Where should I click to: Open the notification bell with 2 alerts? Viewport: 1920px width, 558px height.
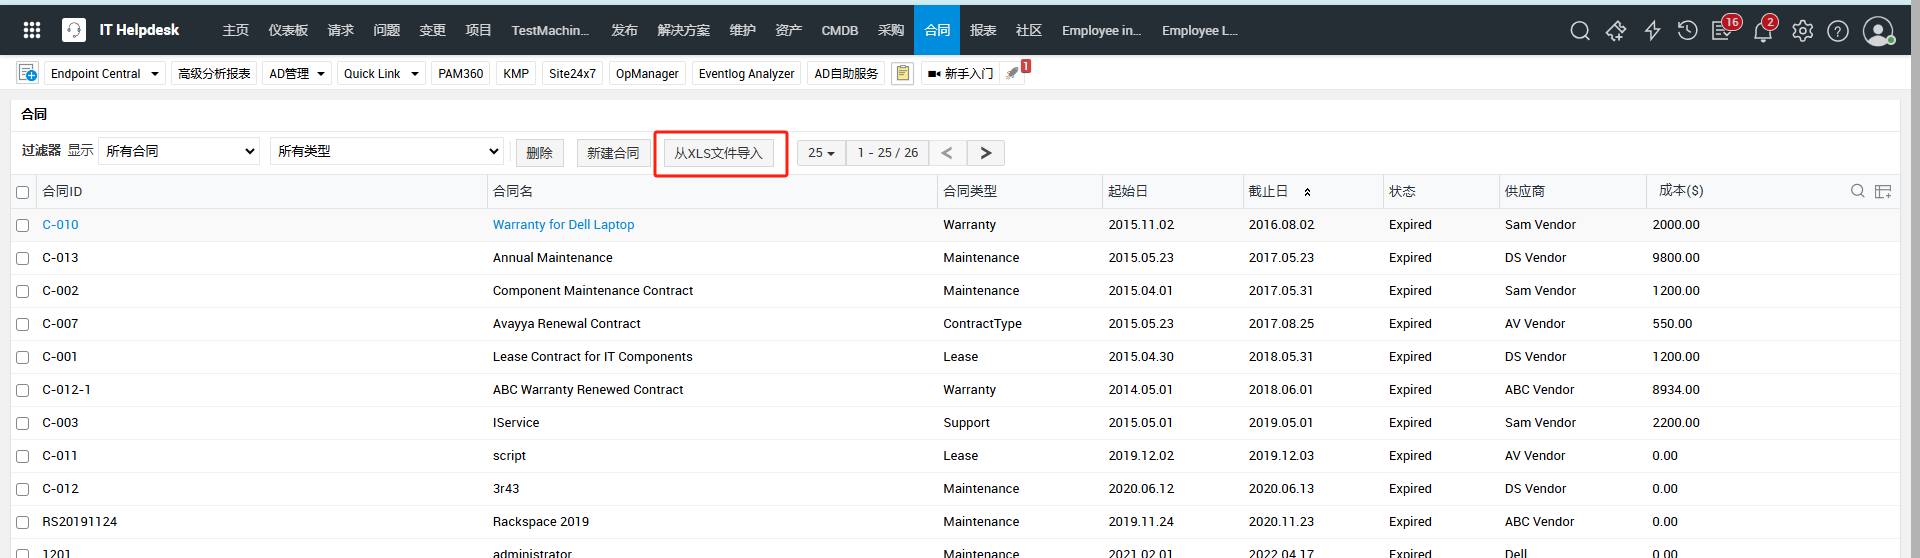click(1763, 31)
